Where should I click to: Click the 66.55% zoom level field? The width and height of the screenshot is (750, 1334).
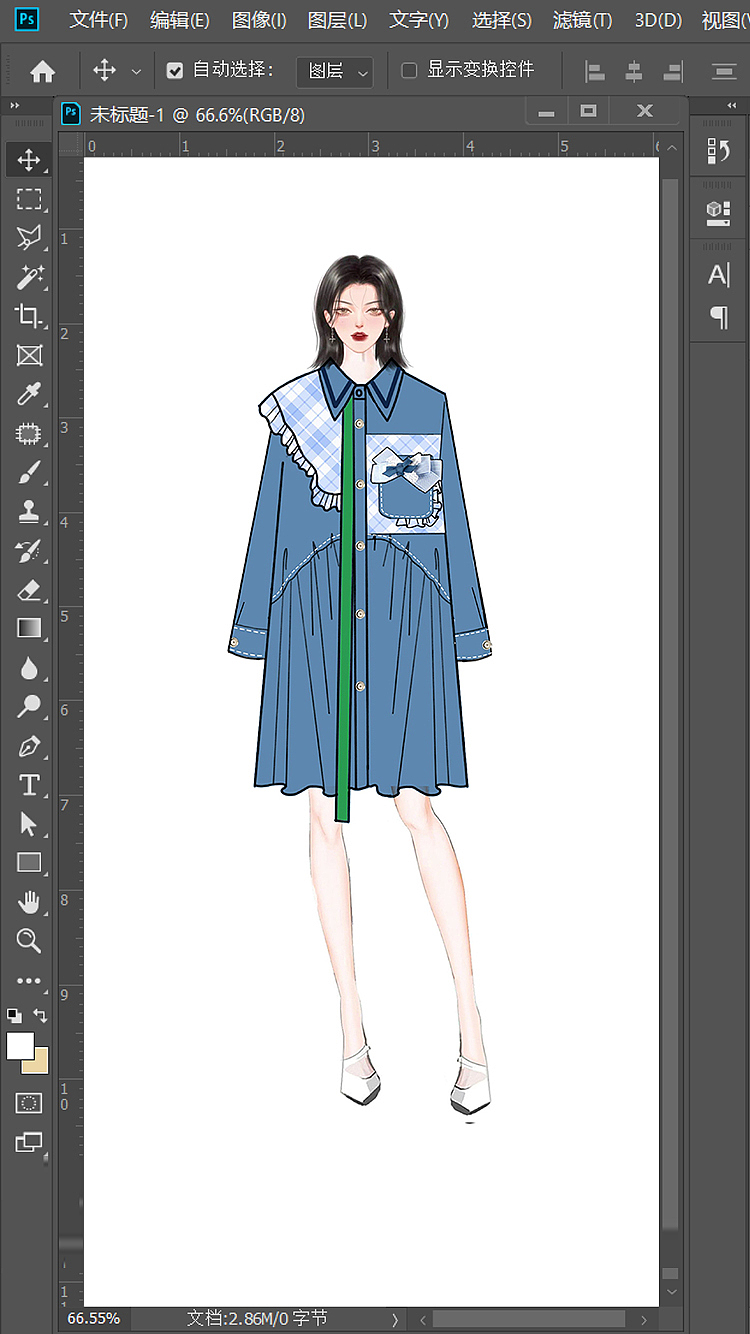click(93, 1319)
